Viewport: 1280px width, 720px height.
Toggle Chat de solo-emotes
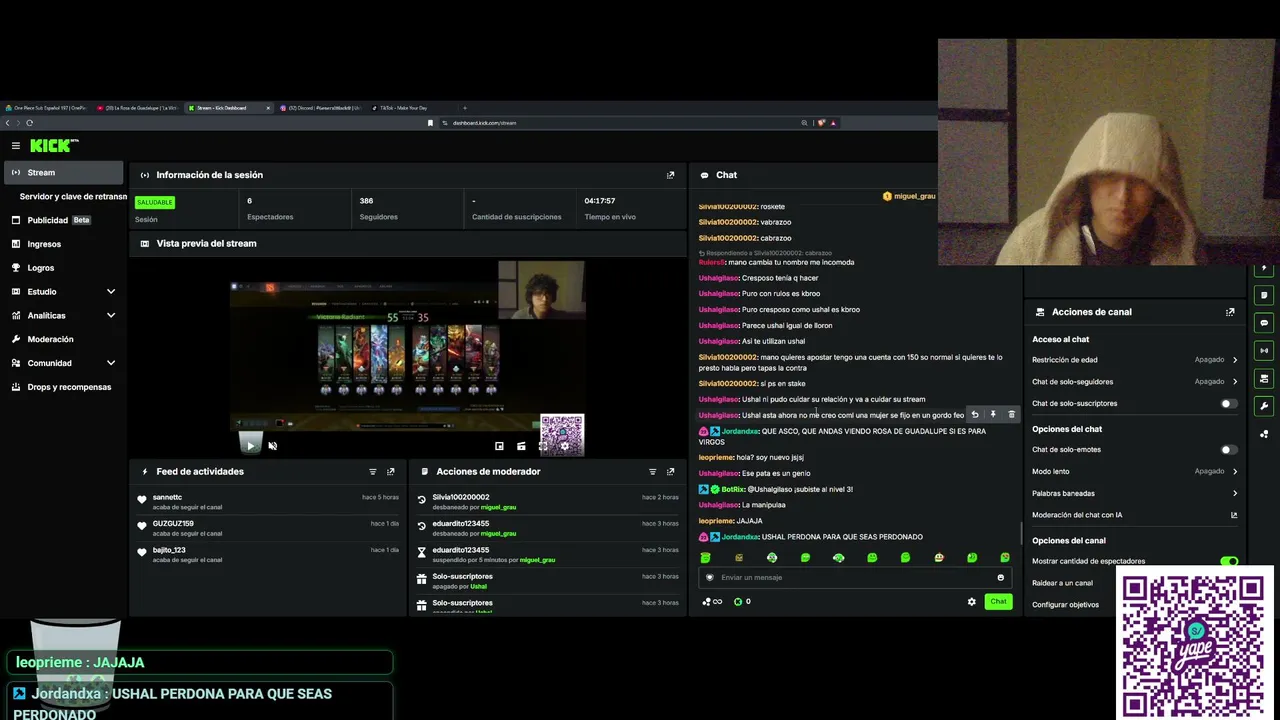(1229, 450)
